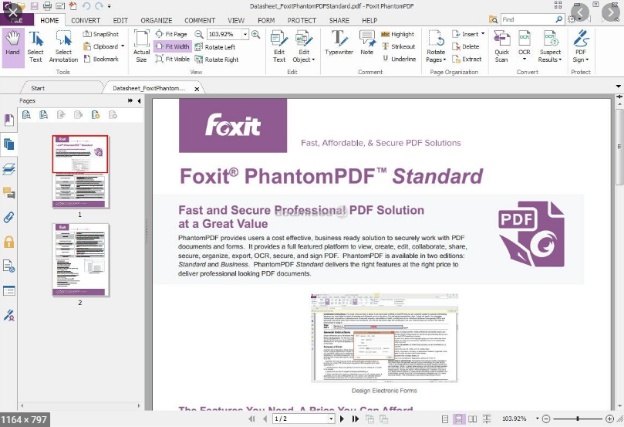Image resolution: width=624 pixels, height=427 pixels.
Task: Switch to Fit Visible view
Action: (x=172, y=59)
